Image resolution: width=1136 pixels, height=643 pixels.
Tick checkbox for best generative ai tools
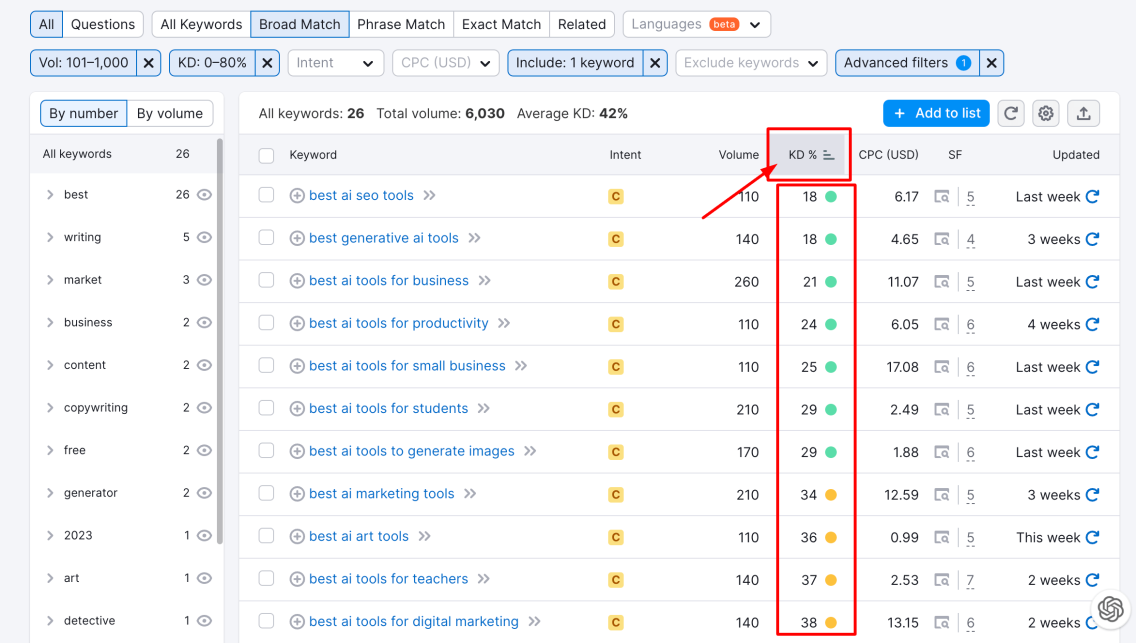(x=266, y=238)
